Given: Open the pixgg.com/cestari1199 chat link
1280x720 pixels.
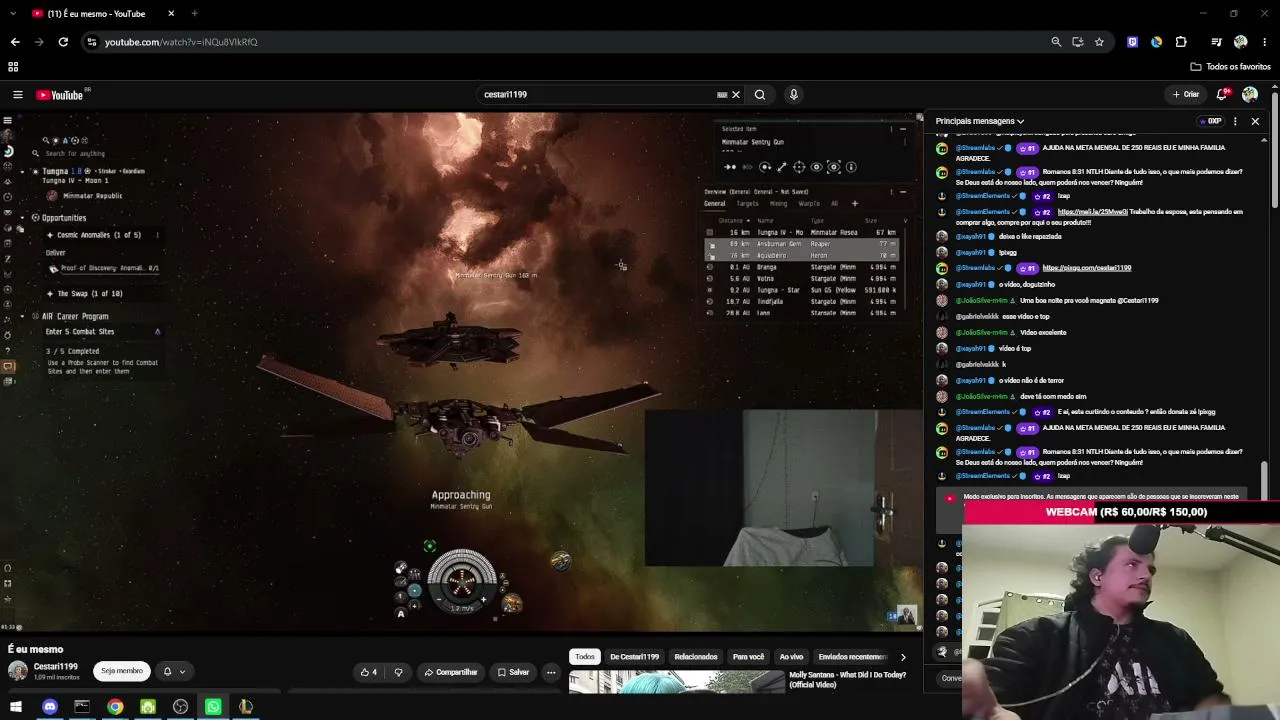Looking at the screenshot, I should pyautogui.click(x=1087, y=268).
